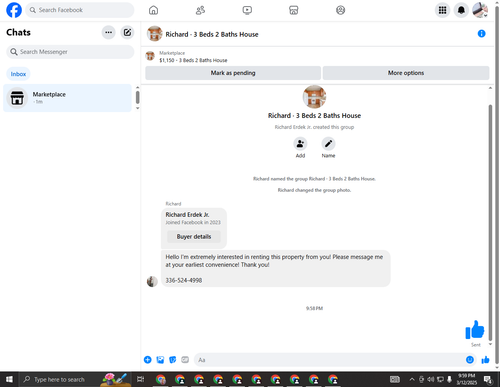Open Buyer details button
Image resolution: width=500 pixels, height=387 pixels.
[194, 237]
